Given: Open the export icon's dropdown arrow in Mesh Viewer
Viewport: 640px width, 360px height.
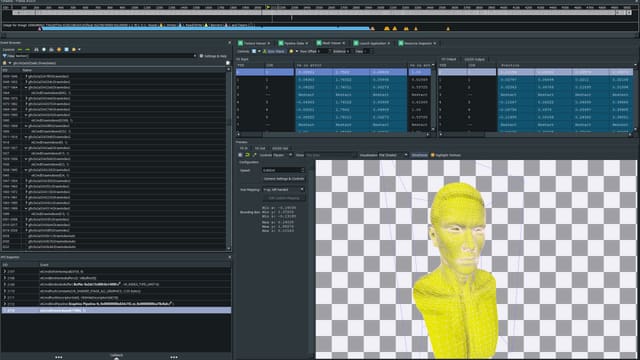Looking at the screenshot, I should [x=259, y=51].
